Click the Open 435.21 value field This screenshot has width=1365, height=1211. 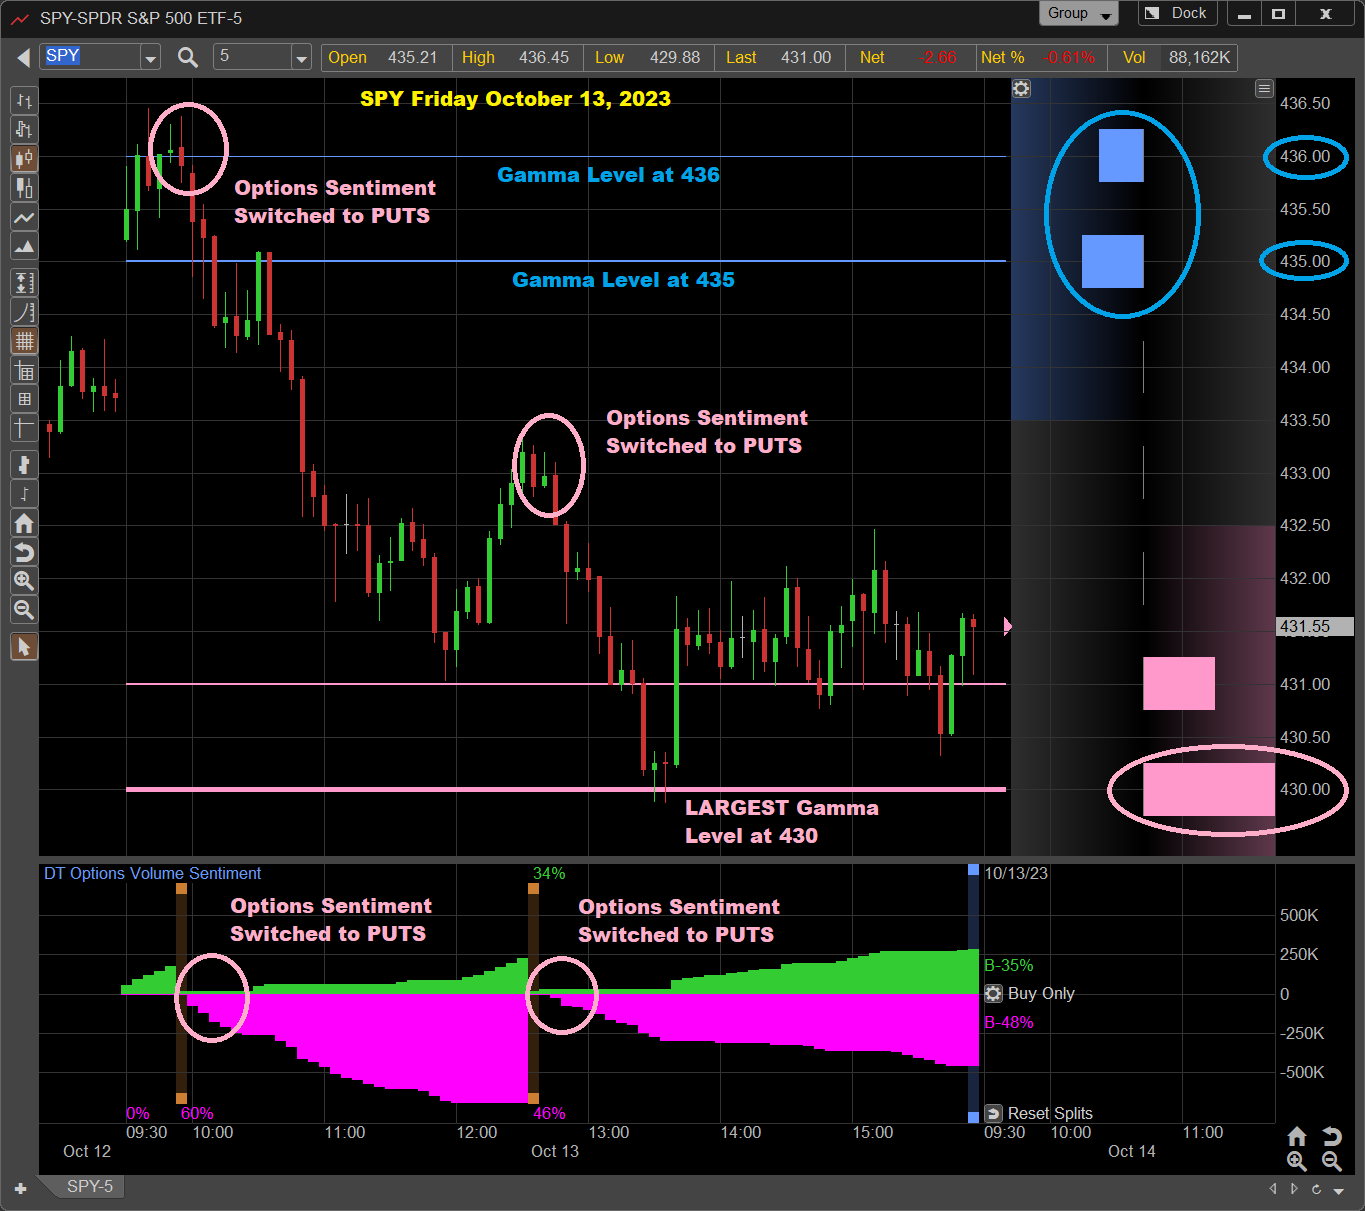pyautogui.click(x=386, y=58)
